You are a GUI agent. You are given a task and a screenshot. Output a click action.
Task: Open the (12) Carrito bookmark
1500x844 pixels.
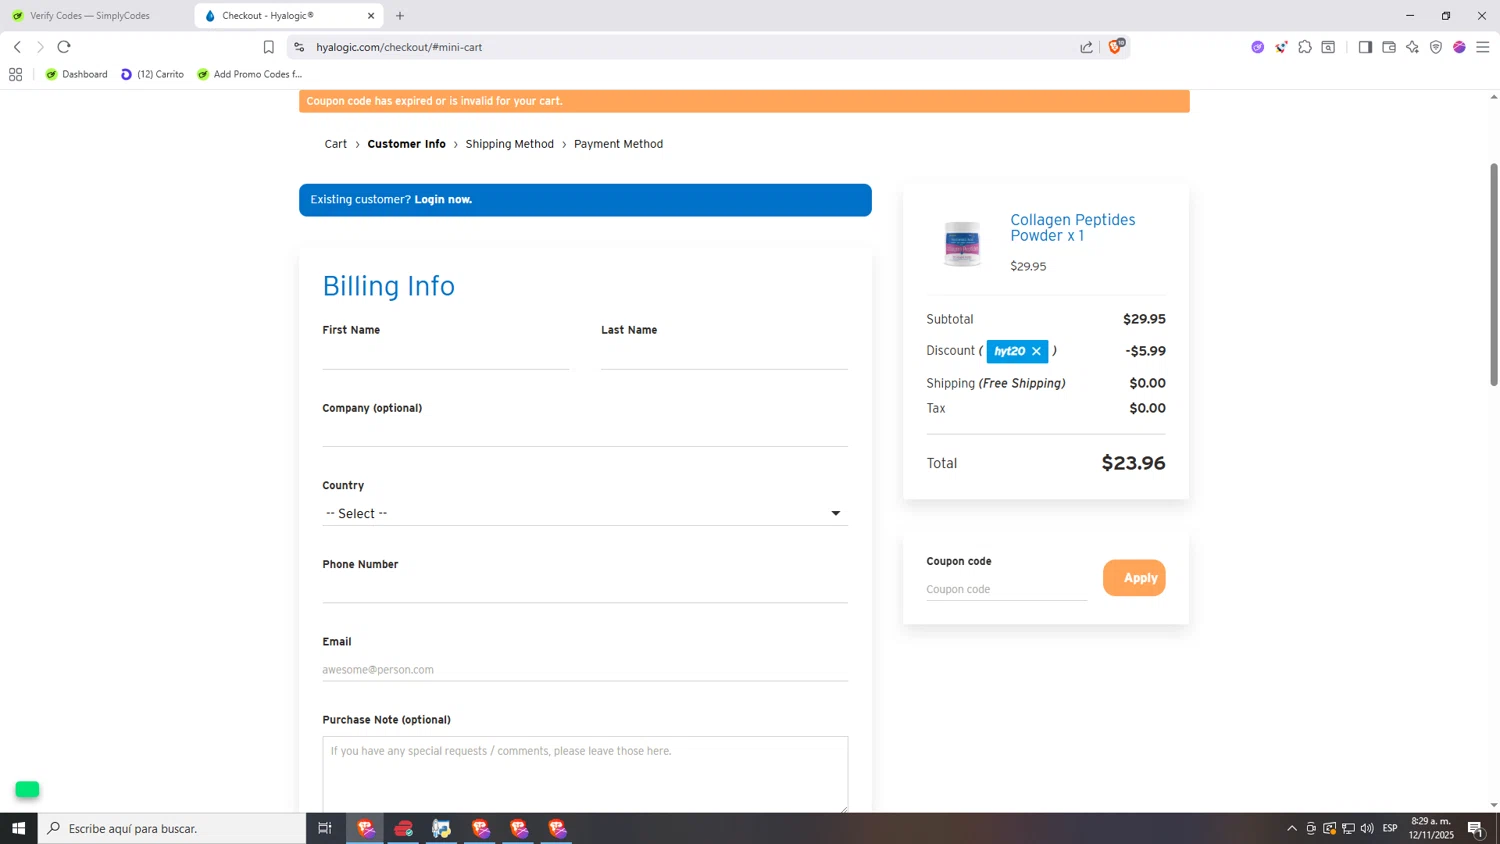tap(153, 74)
